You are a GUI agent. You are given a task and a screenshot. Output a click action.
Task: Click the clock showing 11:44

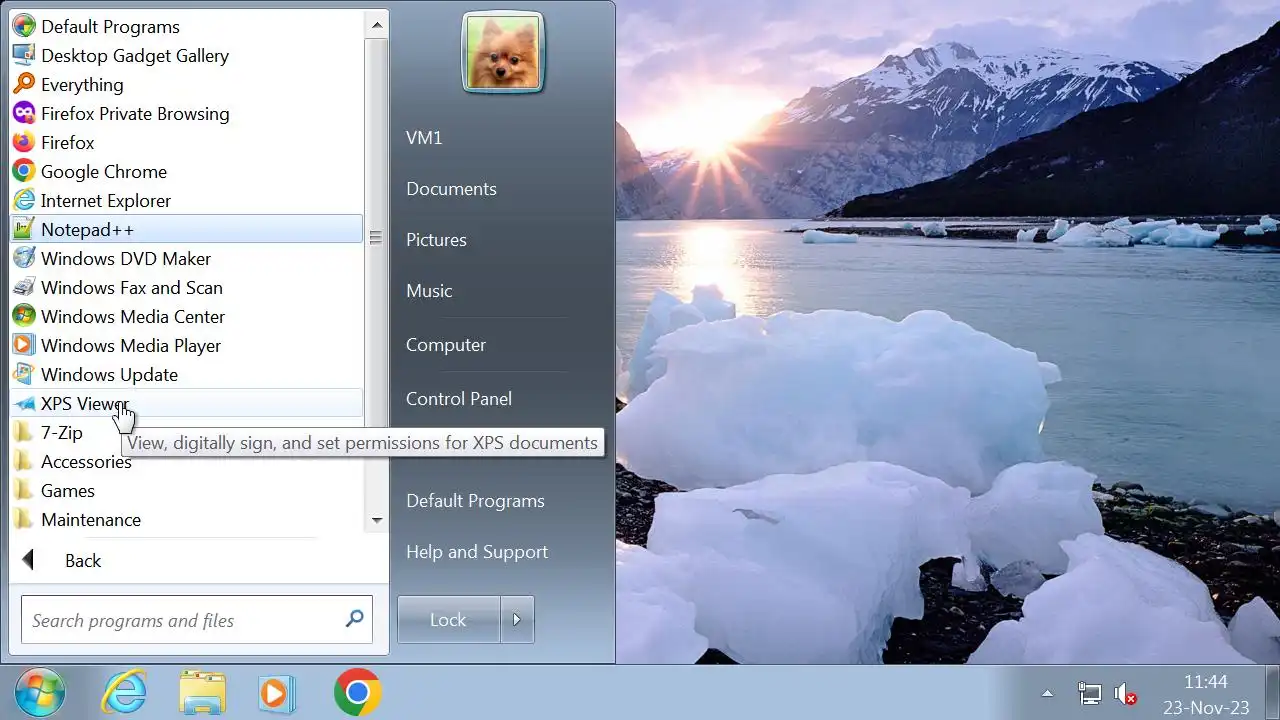tap(1205, 682)
